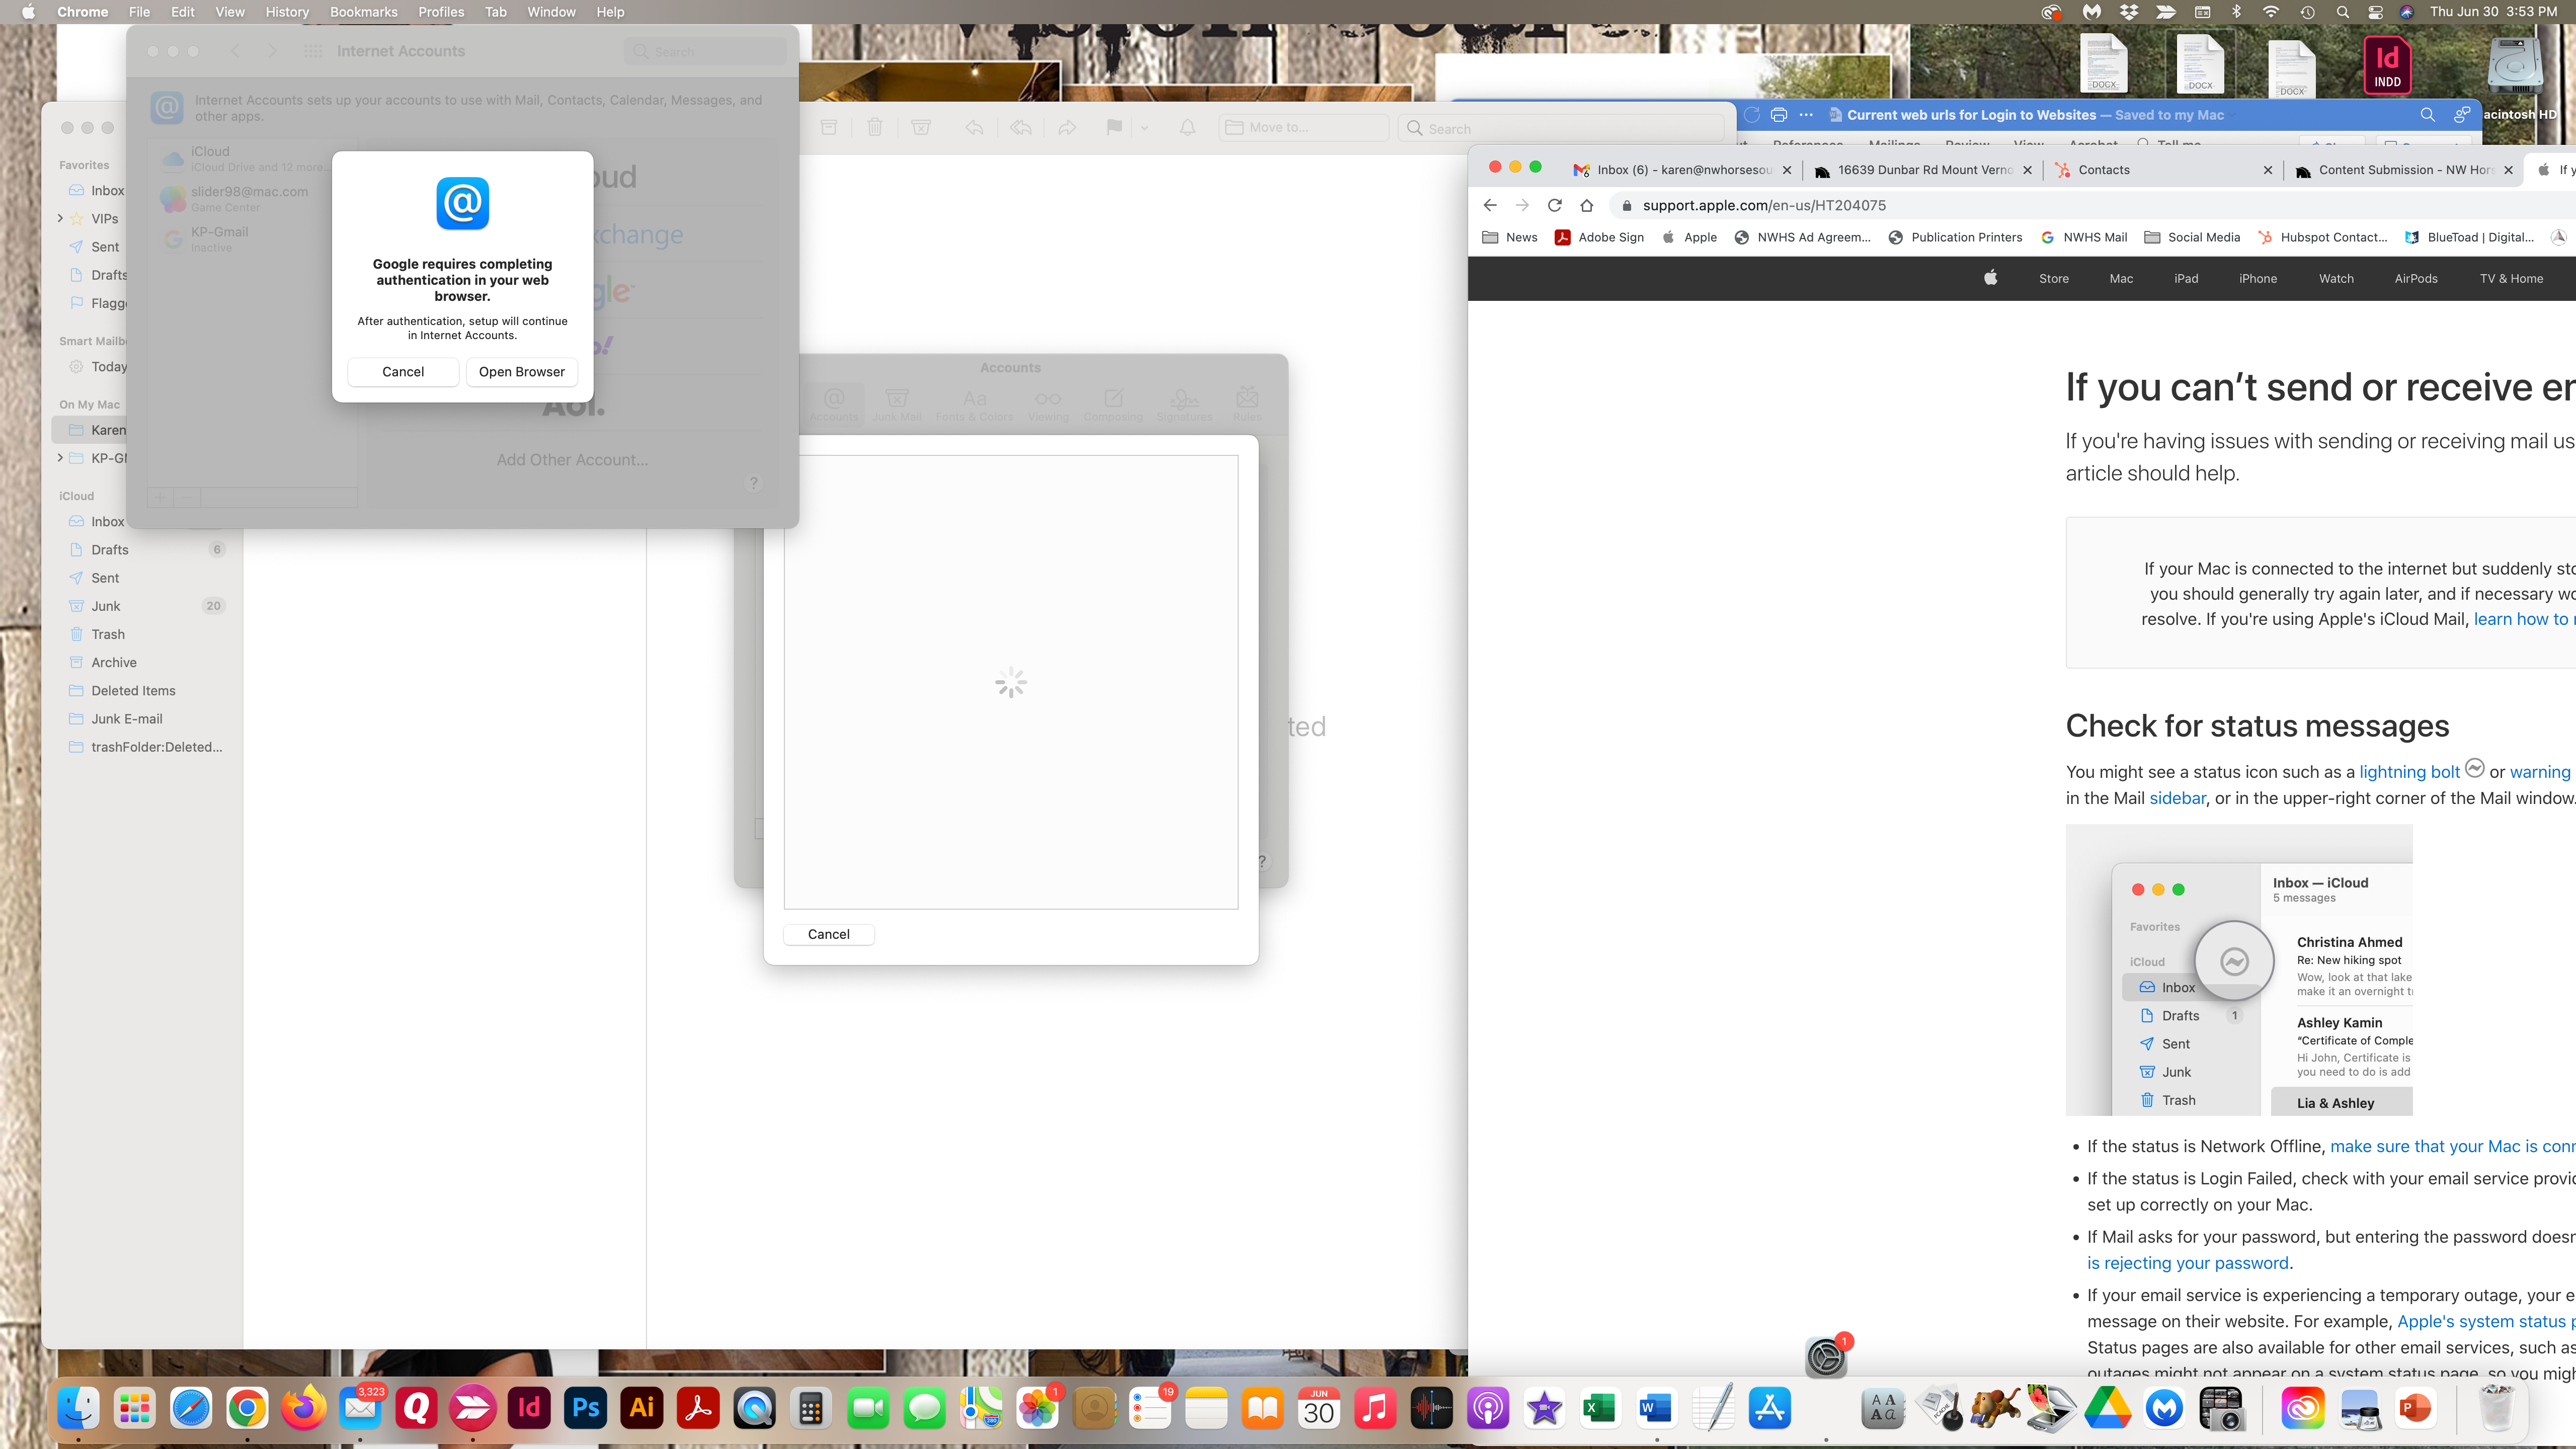Click the Apple logo in support navigation bar

(1990, 278)
